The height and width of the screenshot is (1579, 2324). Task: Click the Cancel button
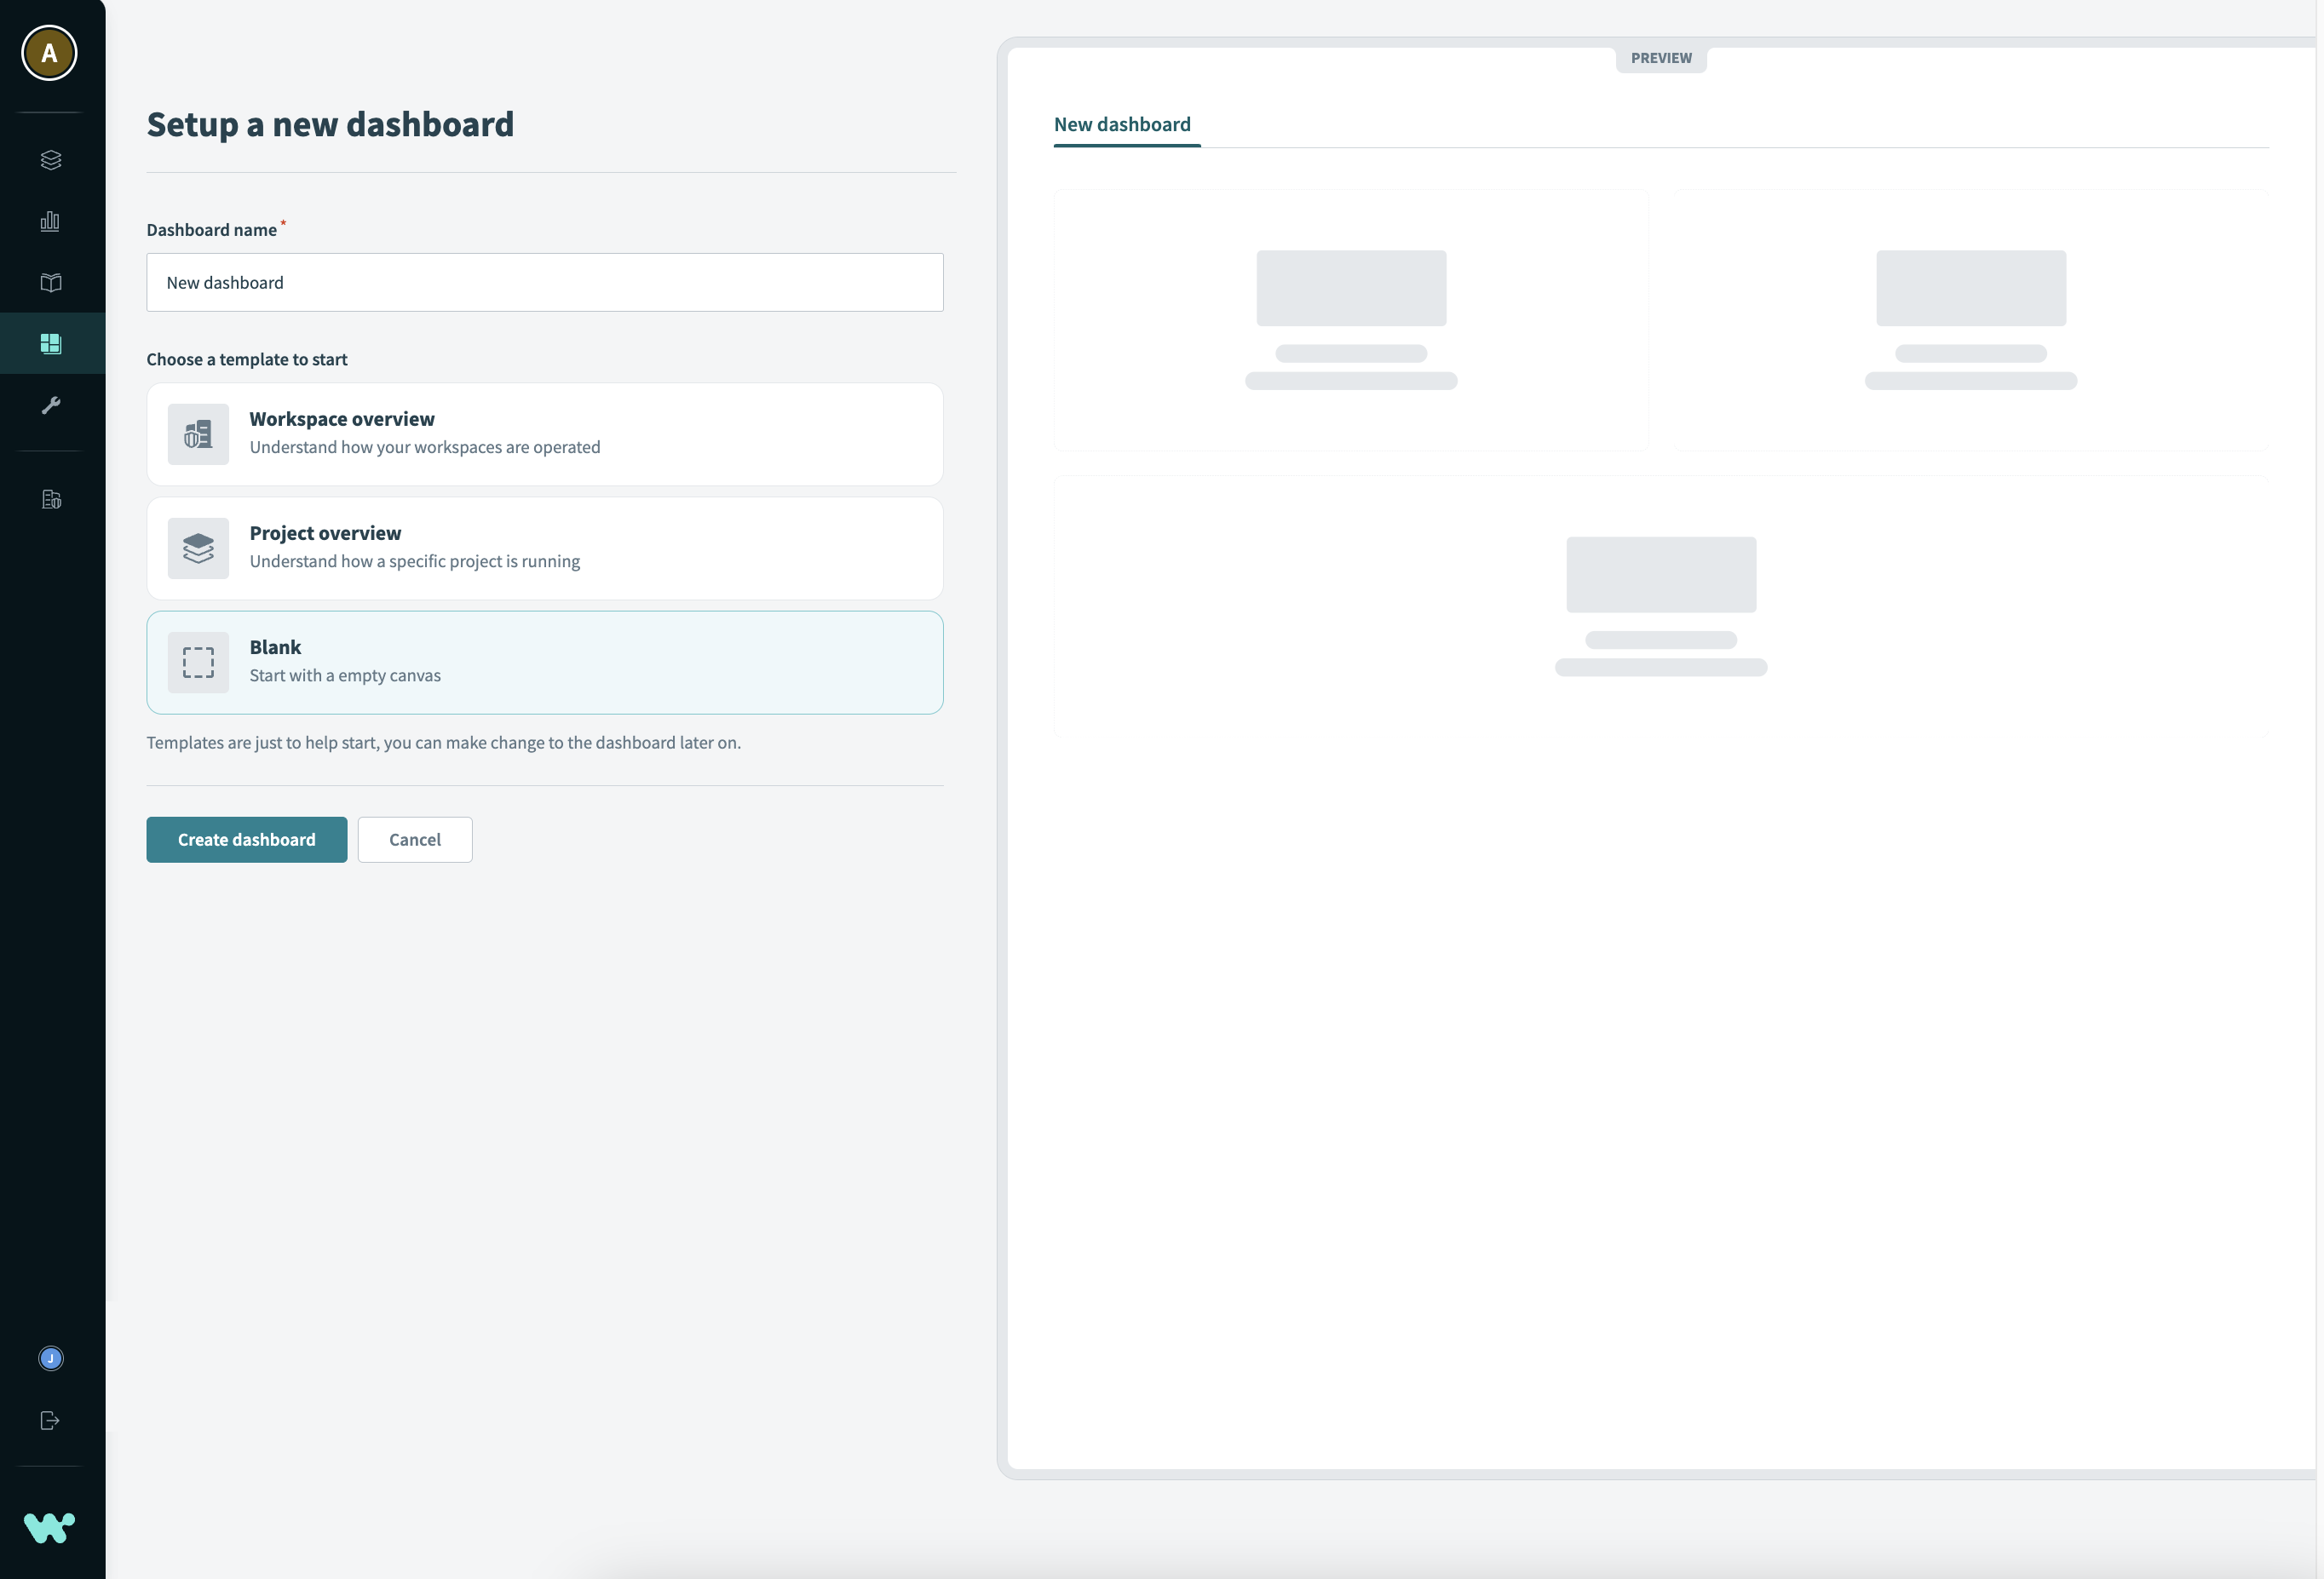click(x=414, y=839)
